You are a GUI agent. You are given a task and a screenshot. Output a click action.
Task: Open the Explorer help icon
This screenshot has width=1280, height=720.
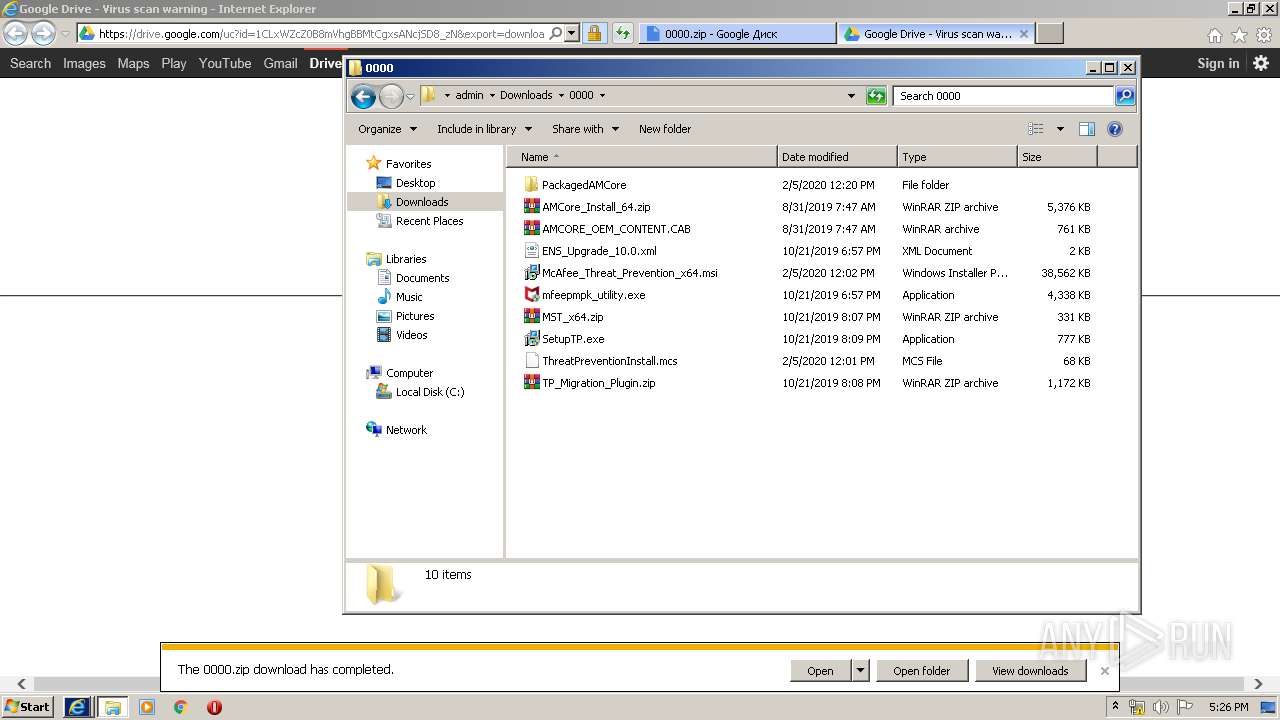1115,129
